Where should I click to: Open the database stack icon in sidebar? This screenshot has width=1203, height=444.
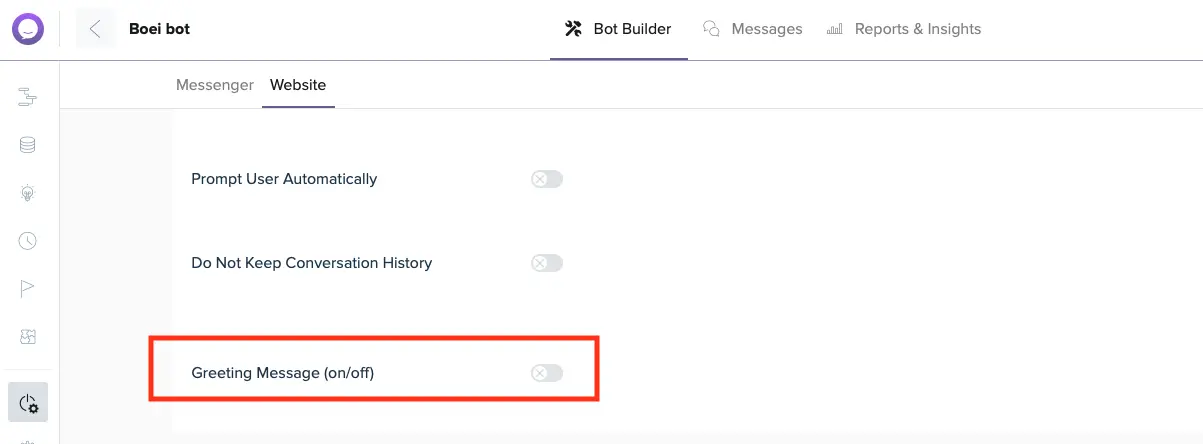coord(28,145)
